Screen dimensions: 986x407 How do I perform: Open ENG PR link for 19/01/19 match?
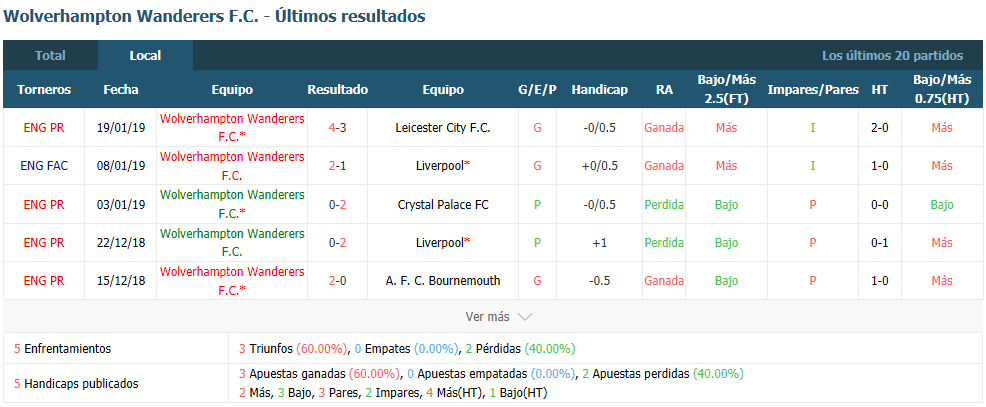coord(44,128)
